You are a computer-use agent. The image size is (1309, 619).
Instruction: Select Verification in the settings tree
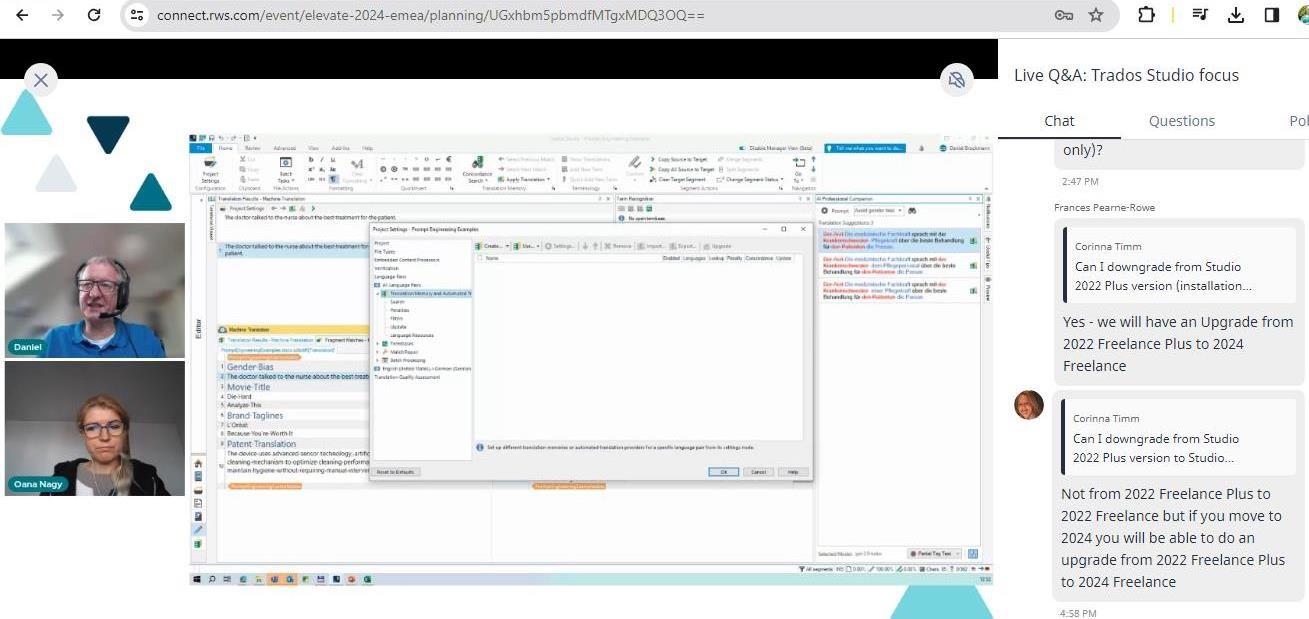[x=386, y=268]
